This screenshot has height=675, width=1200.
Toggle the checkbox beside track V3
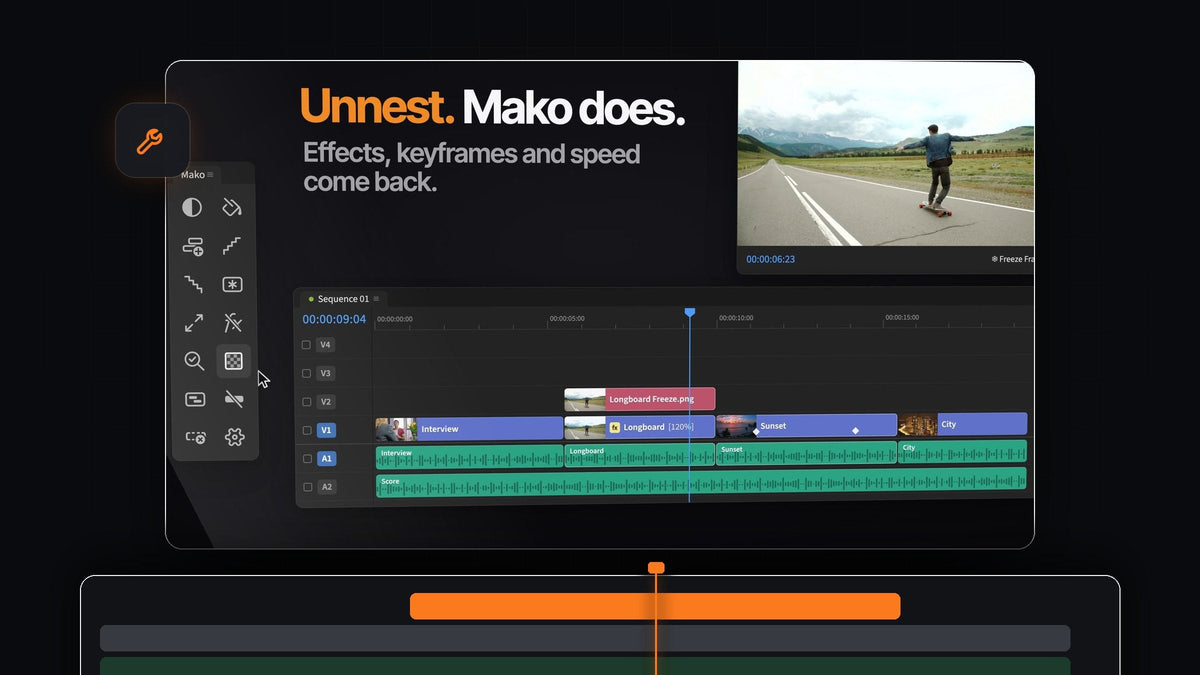pyautogui.click(x=306, y=373)
